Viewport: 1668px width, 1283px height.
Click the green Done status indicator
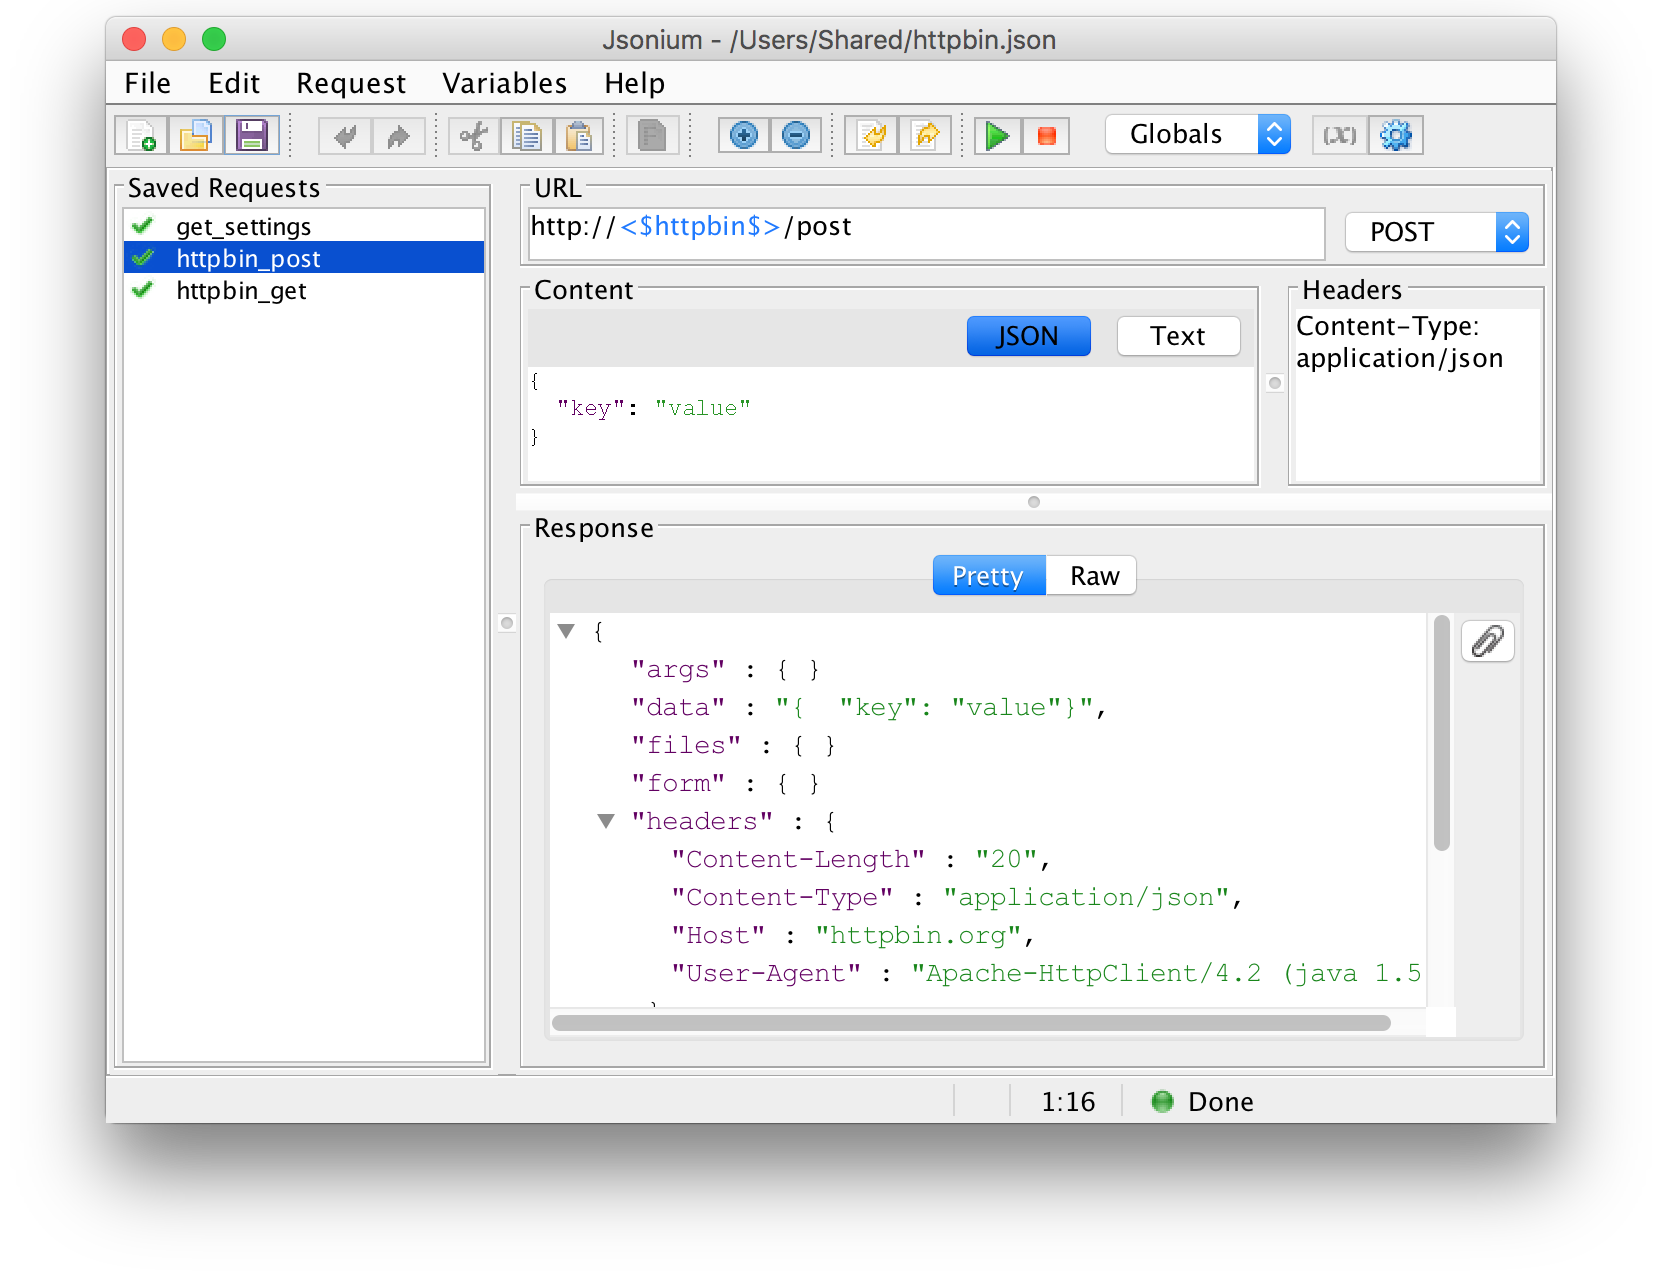1162,1102
